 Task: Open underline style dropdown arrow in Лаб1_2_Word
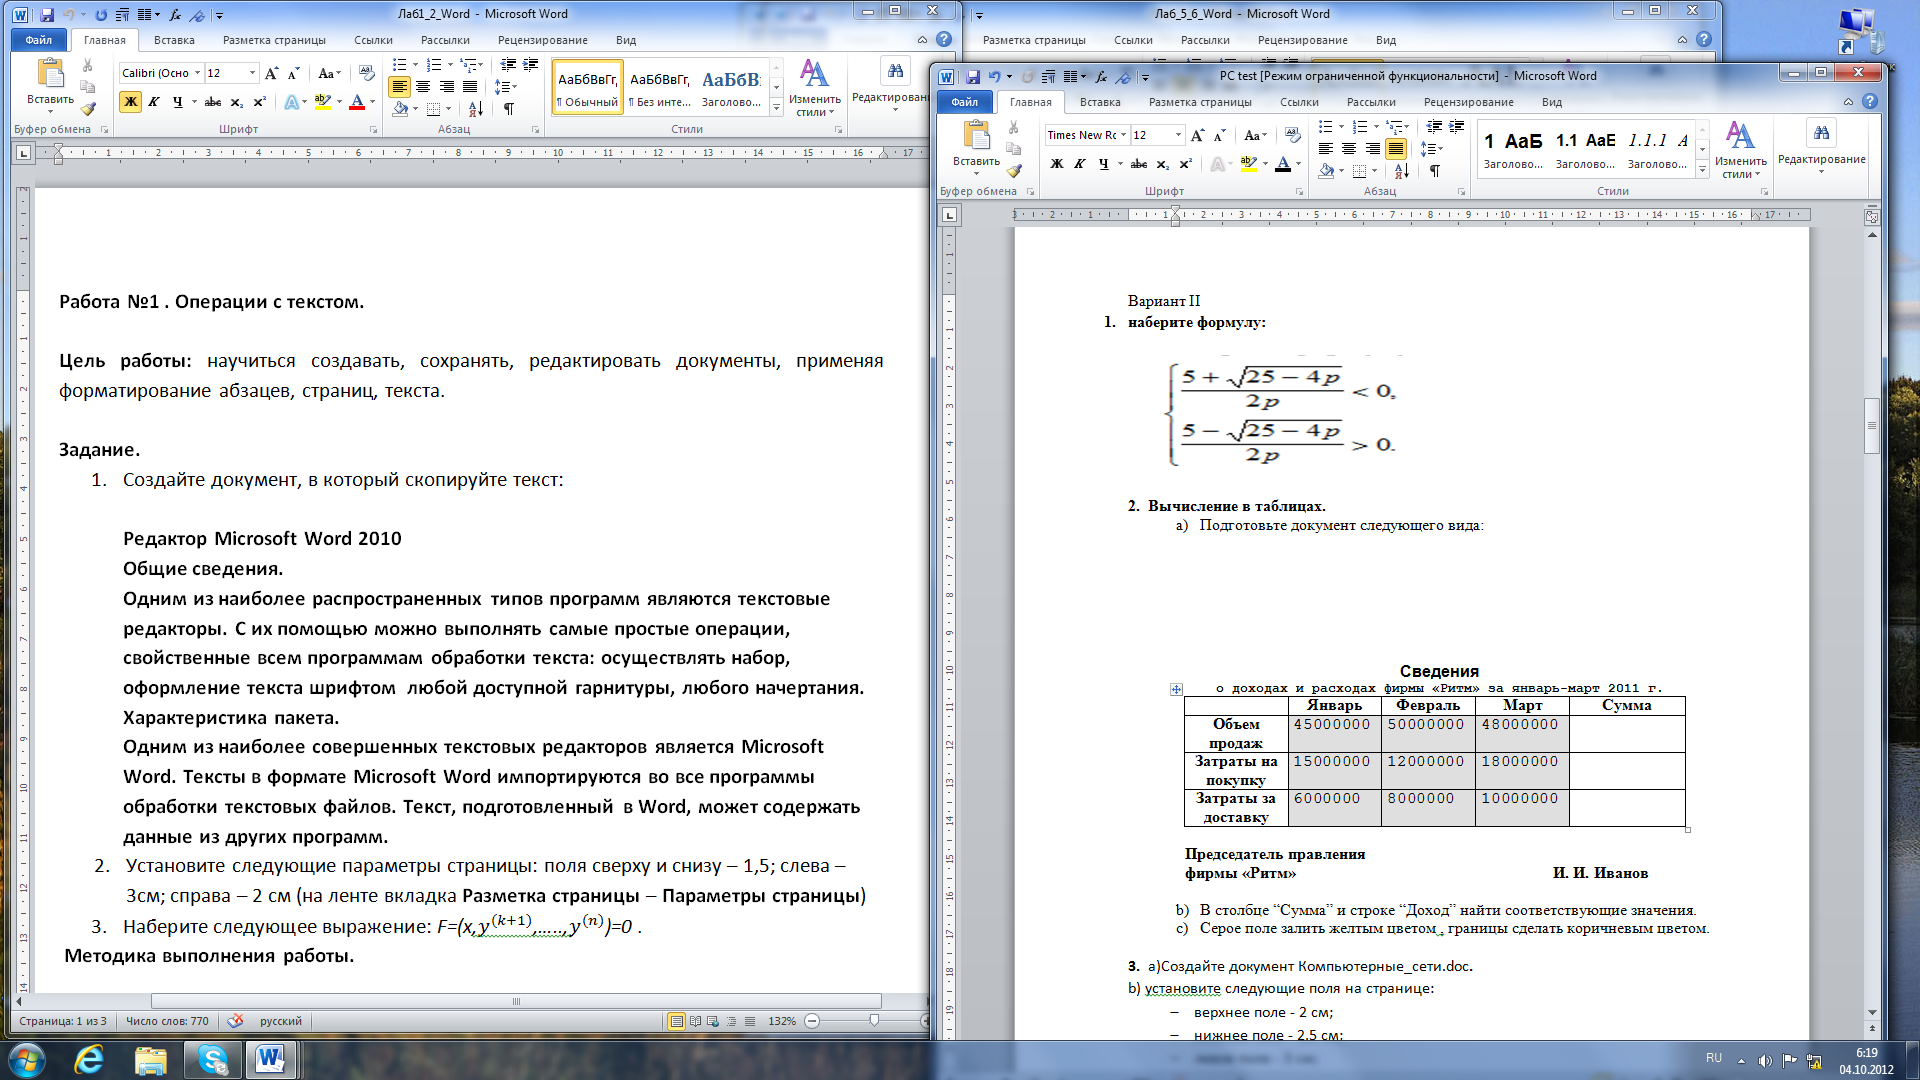[194, 102]
